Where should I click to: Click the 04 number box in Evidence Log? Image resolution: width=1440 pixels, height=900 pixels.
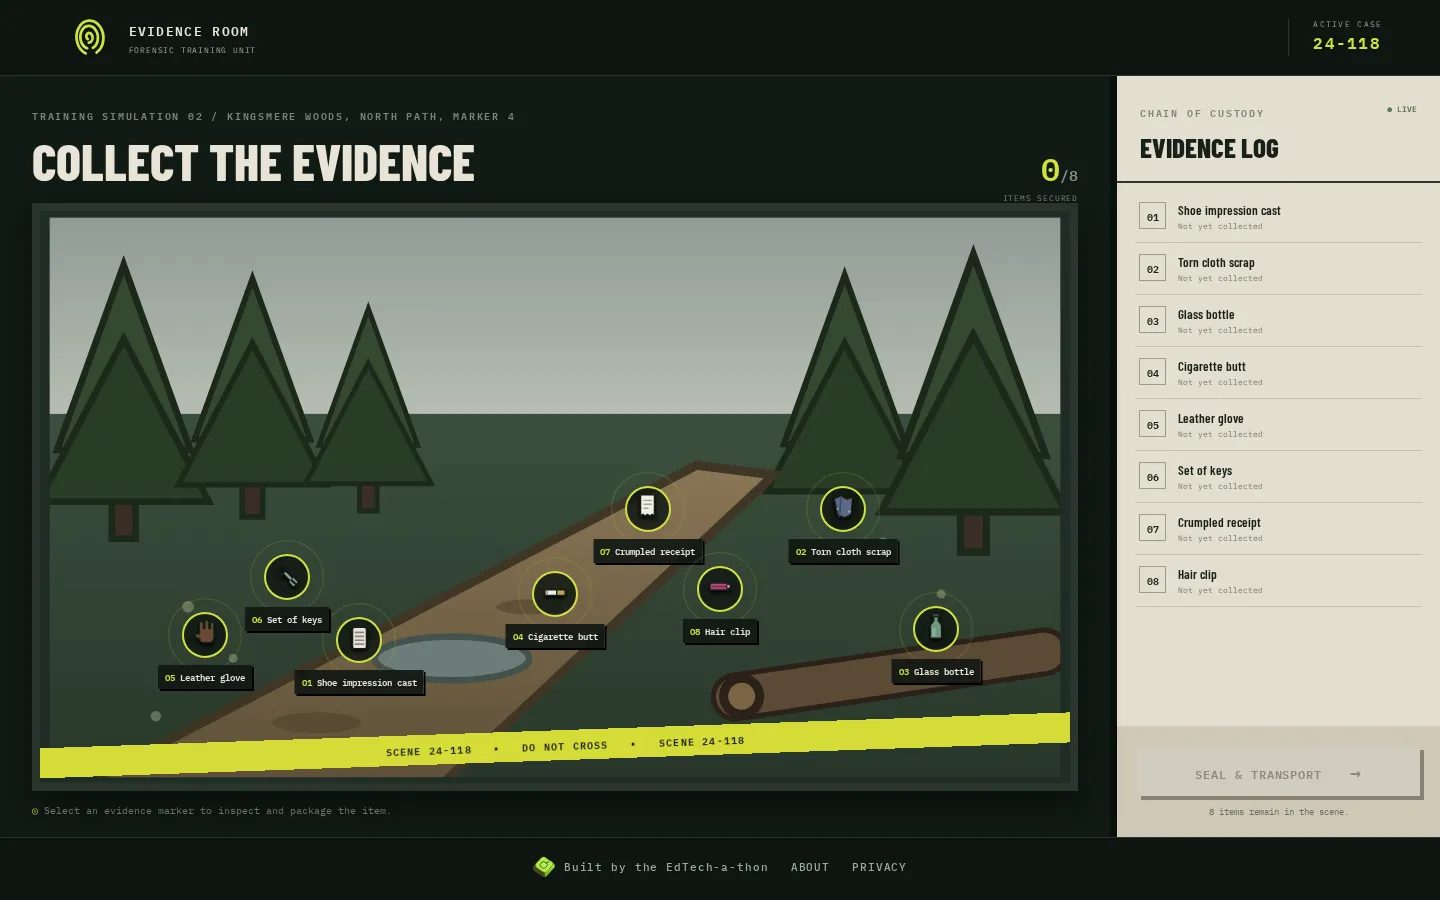(x=1152, y=372)
